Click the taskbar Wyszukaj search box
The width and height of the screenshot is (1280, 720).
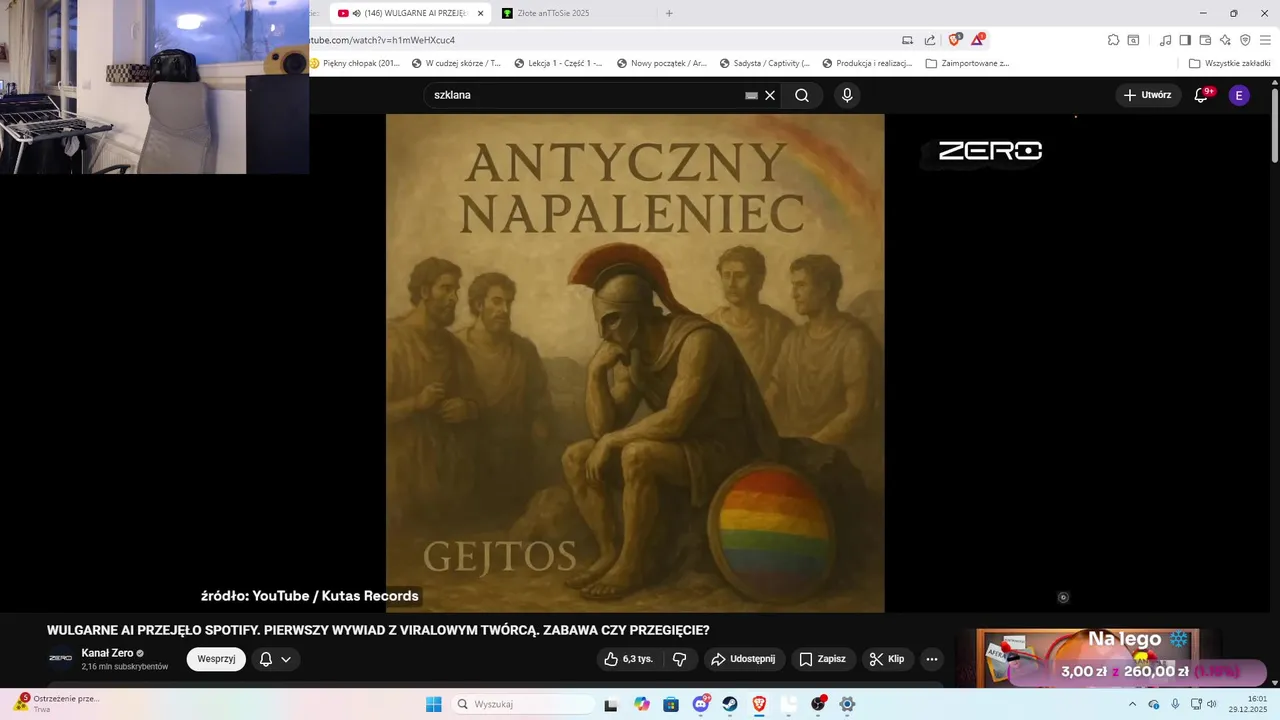(522, 704)
